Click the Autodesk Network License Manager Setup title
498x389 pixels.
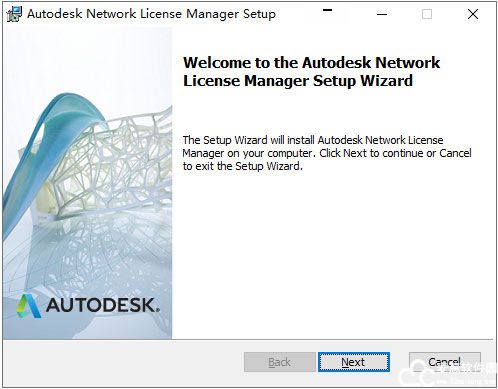151,14
